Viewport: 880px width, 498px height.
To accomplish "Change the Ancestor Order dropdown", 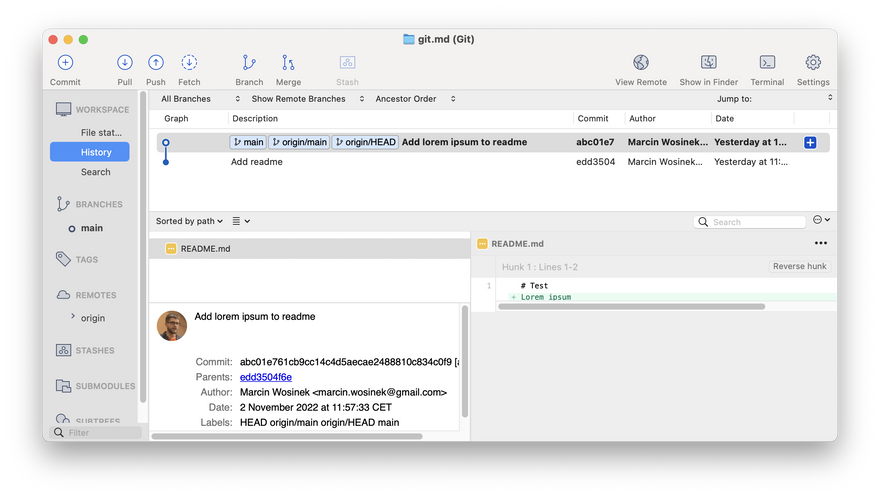I will [415, 99].
